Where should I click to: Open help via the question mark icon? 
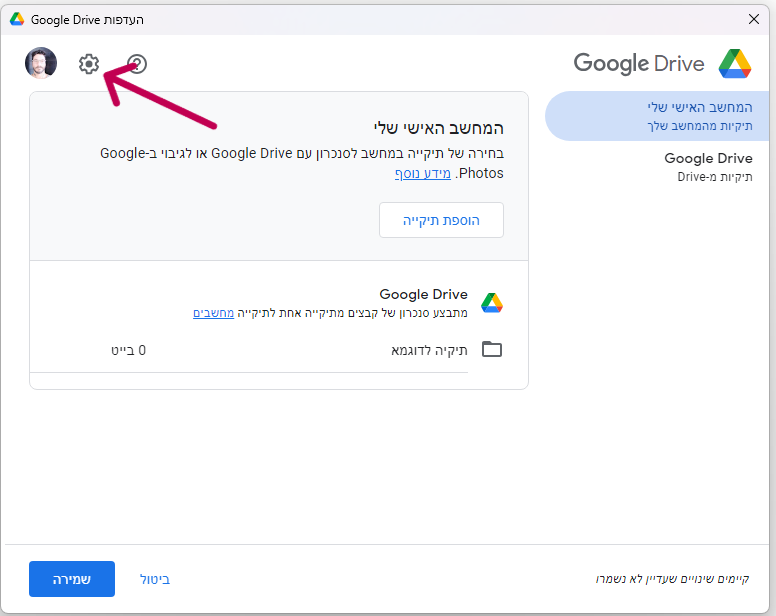click(137, 64)
